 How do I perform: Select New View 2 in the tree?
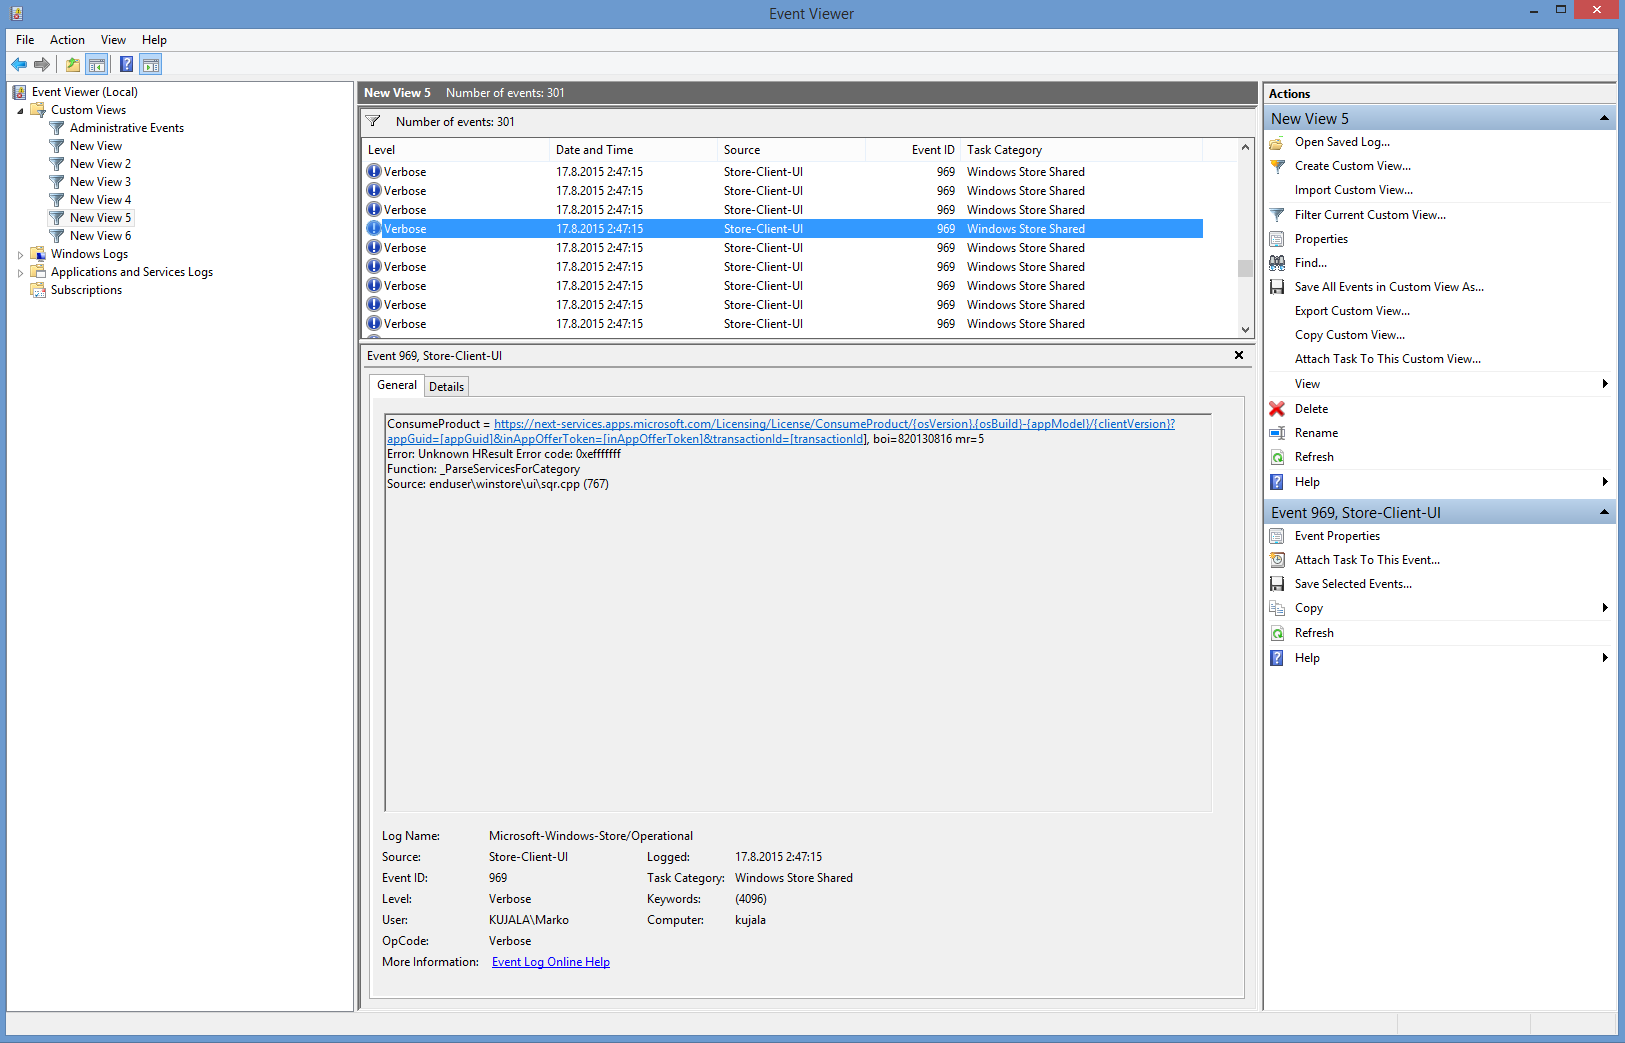click(100, 164)
